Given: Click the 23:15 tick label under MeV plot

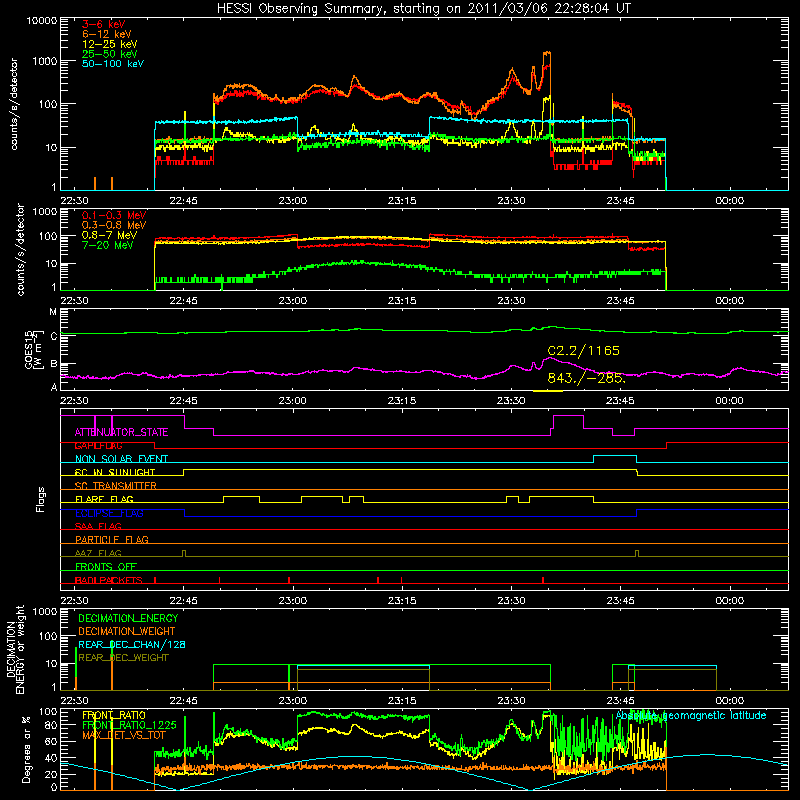Looking at the screenshot, I should (x=402, y=301).
